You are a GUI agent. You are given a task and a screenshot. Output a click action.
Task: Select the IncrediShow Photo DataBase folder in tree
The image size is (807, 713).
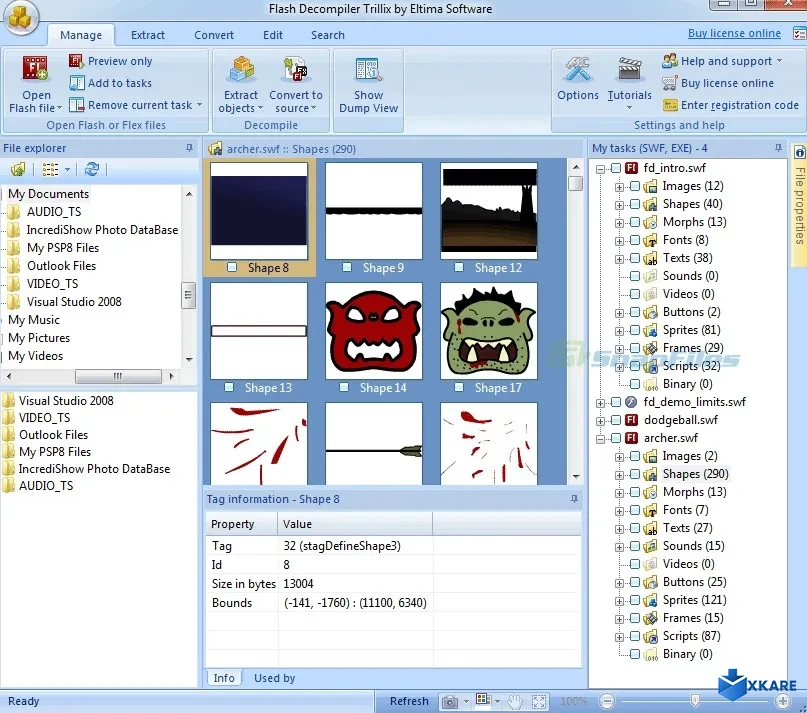coord(102,230)
